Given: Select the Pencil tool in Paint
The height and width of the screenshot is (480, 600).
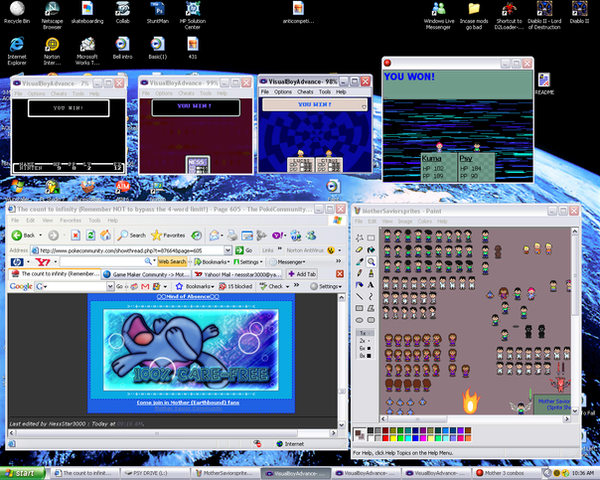Looking at the screenshot, I should click(360, 275).
